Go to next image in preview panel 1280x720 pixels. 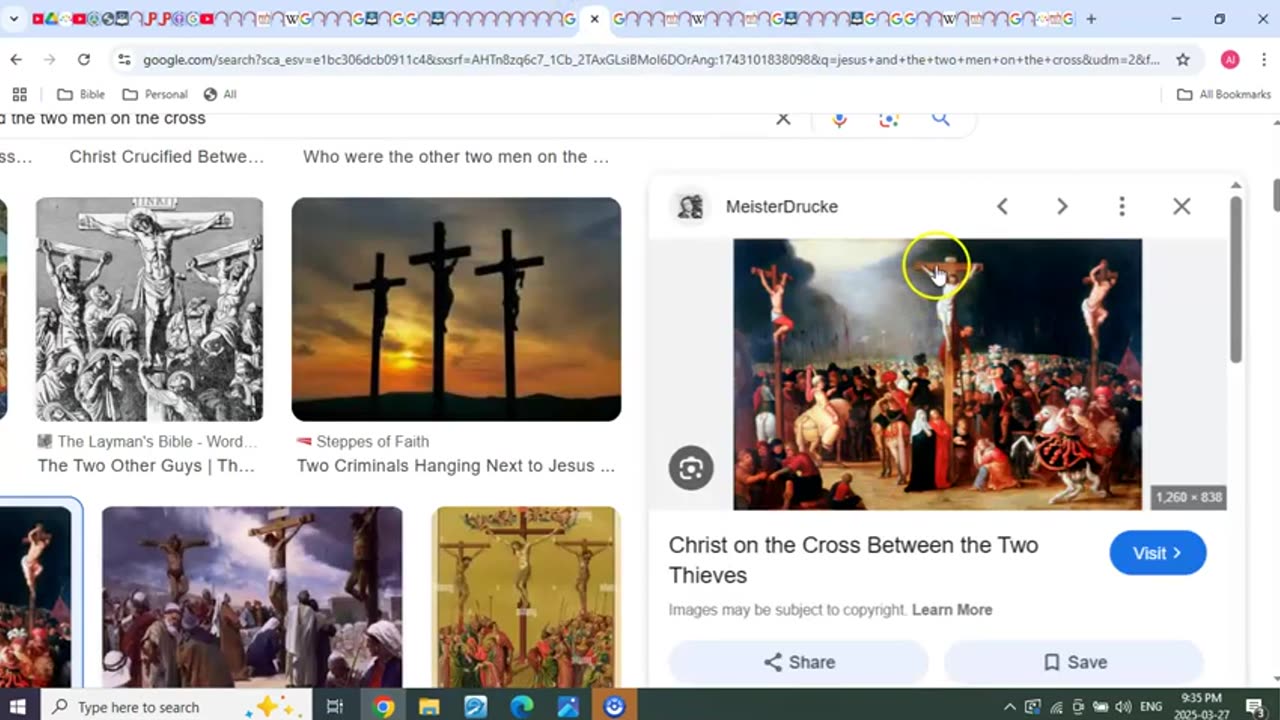point(1062,206)
